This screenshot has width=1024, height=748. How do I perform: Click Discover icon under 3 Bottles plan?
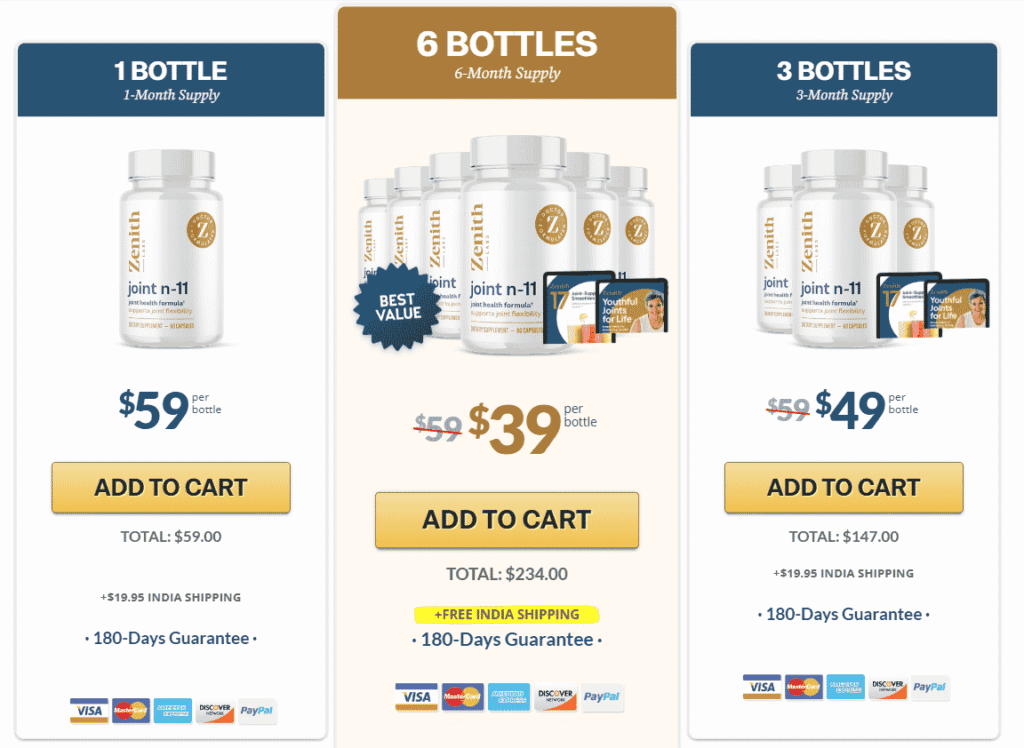pos(888,687)
